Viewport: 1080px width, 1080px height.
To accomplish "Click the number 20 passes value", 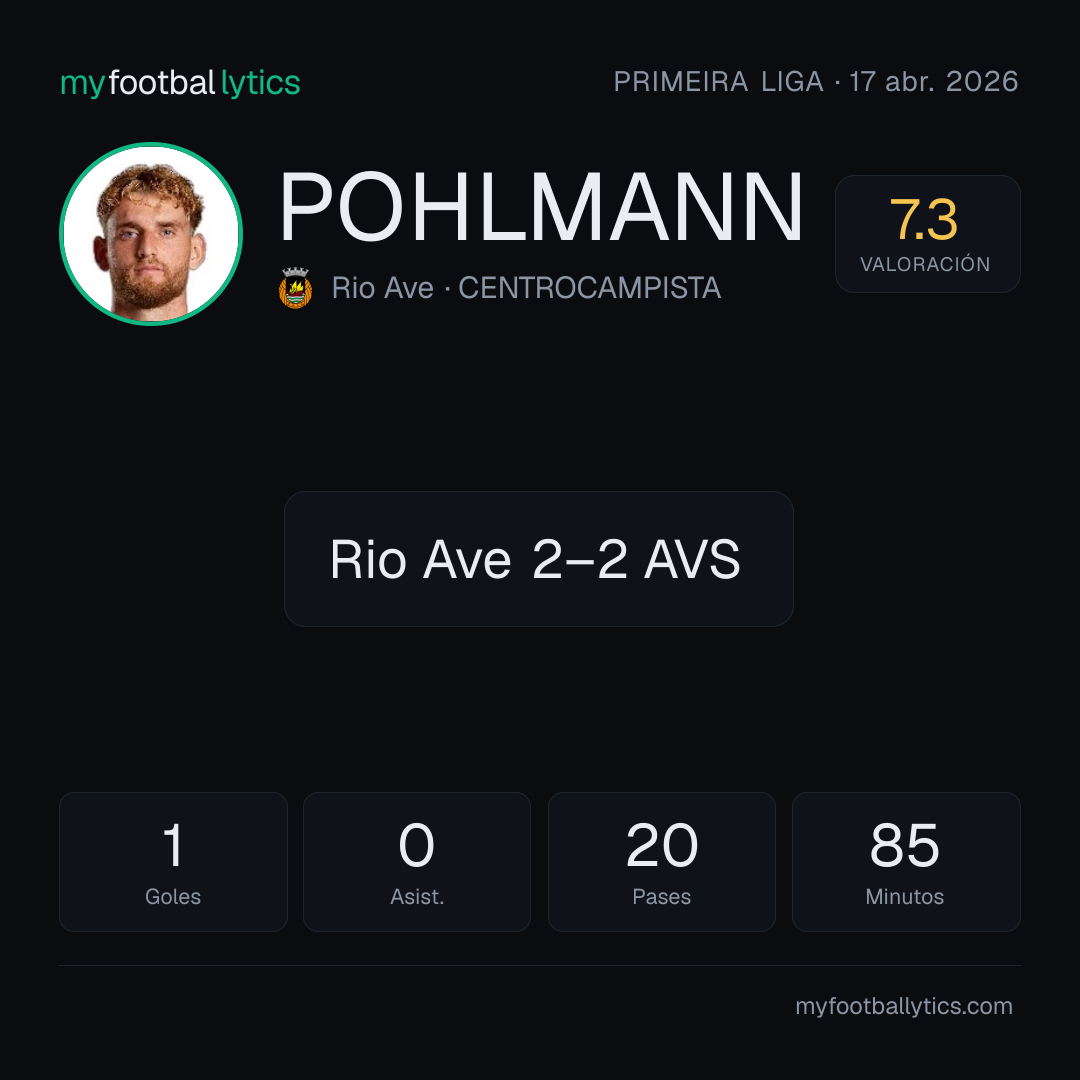I will pyautogui.click(x=661, y=845).
